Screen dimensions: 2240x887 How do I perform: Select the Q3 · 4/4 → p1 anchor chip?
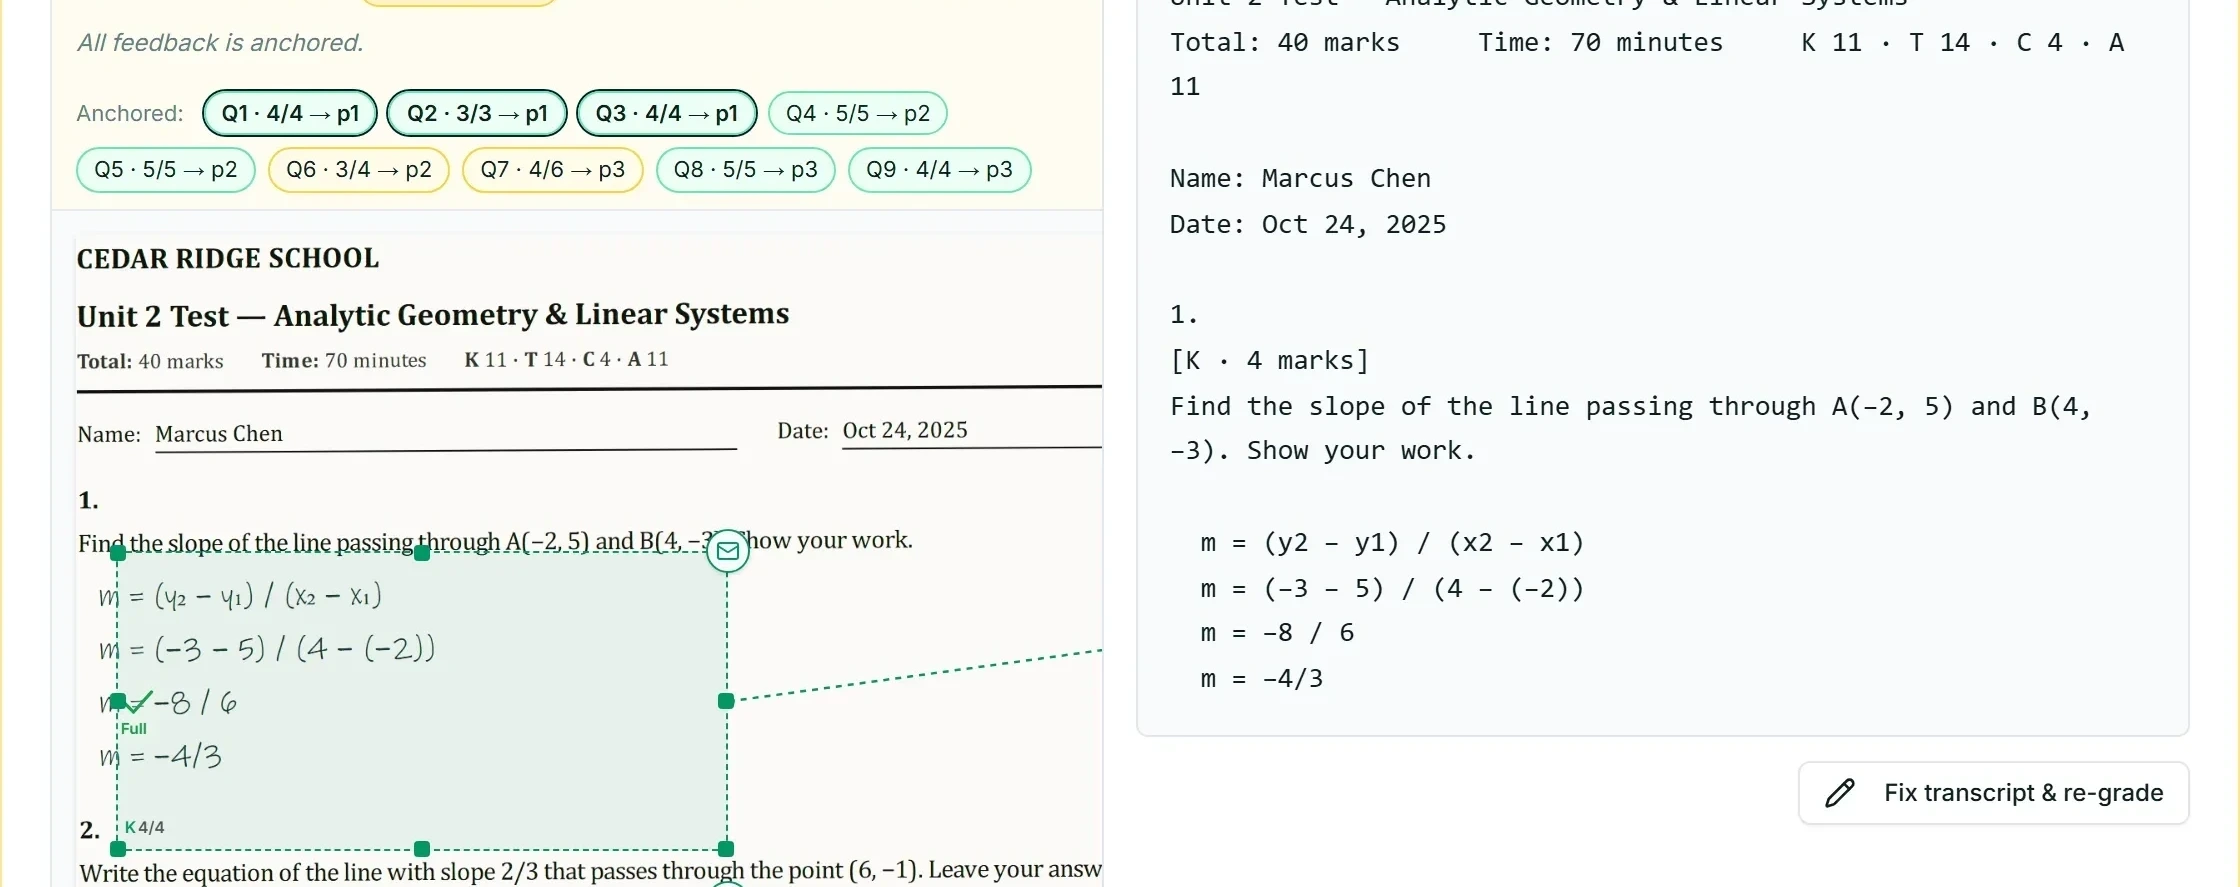pos(667,113)
